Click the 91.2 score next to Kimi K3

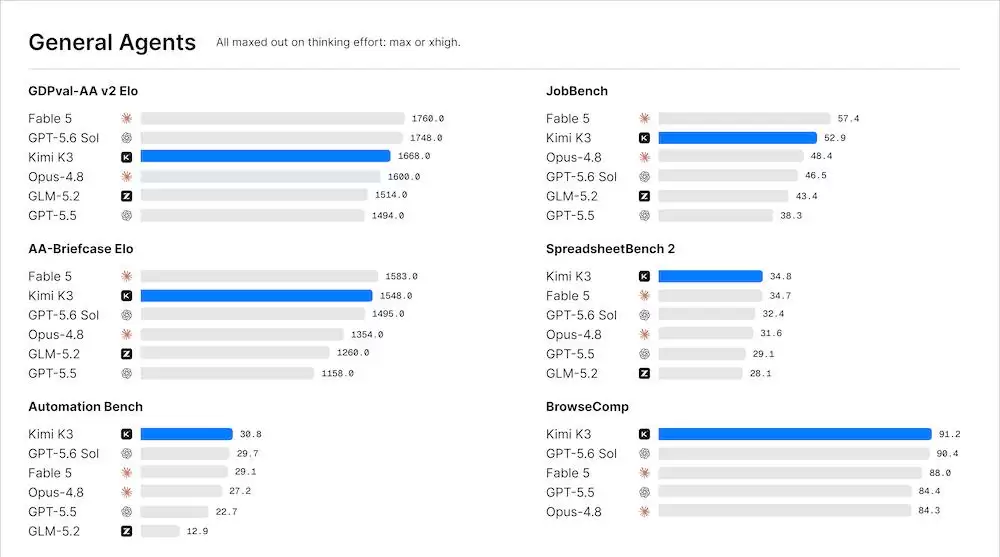pos(949,434)
